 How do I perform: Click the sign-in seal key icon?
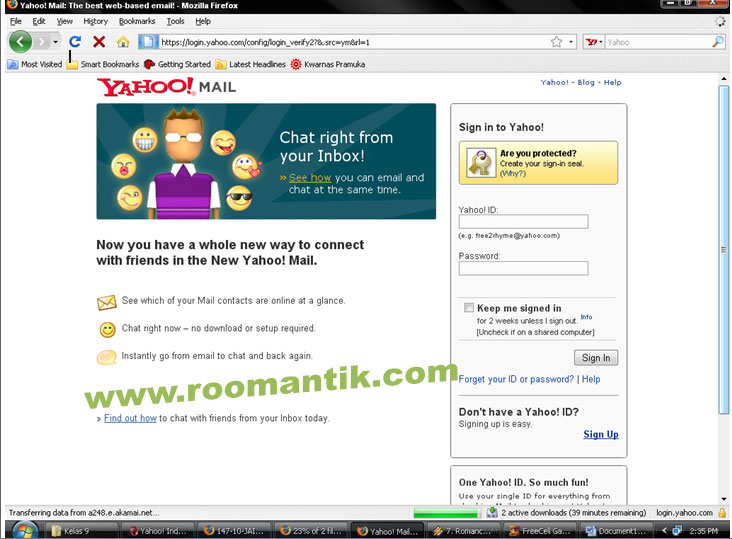tap(481, 163)
